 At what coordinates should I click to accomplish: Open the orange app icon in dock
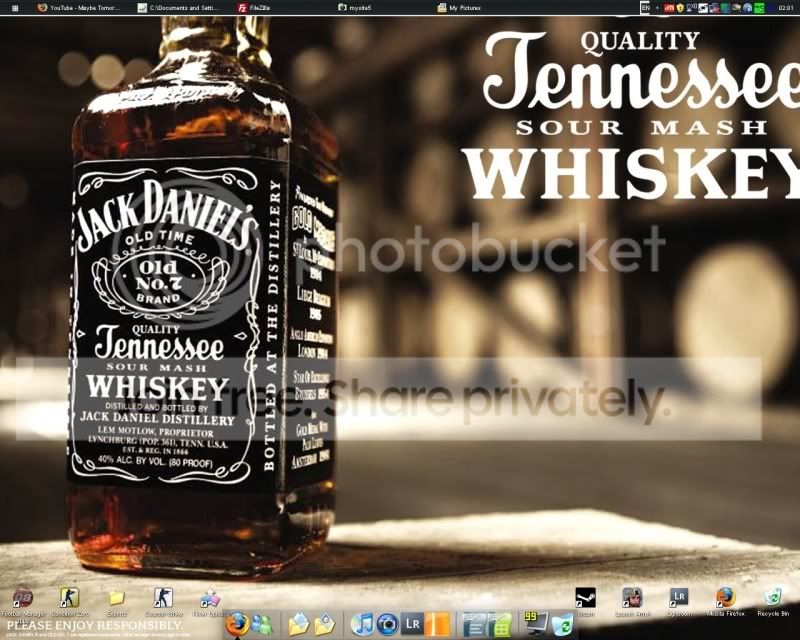click(436, 625)
